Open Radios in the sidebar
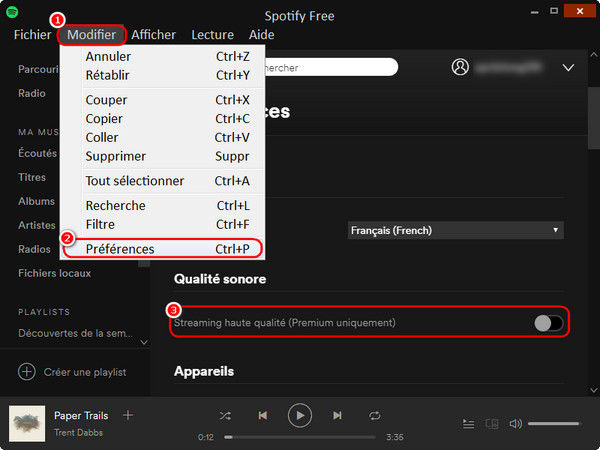 pyautogui.click(x=34, y=249)
